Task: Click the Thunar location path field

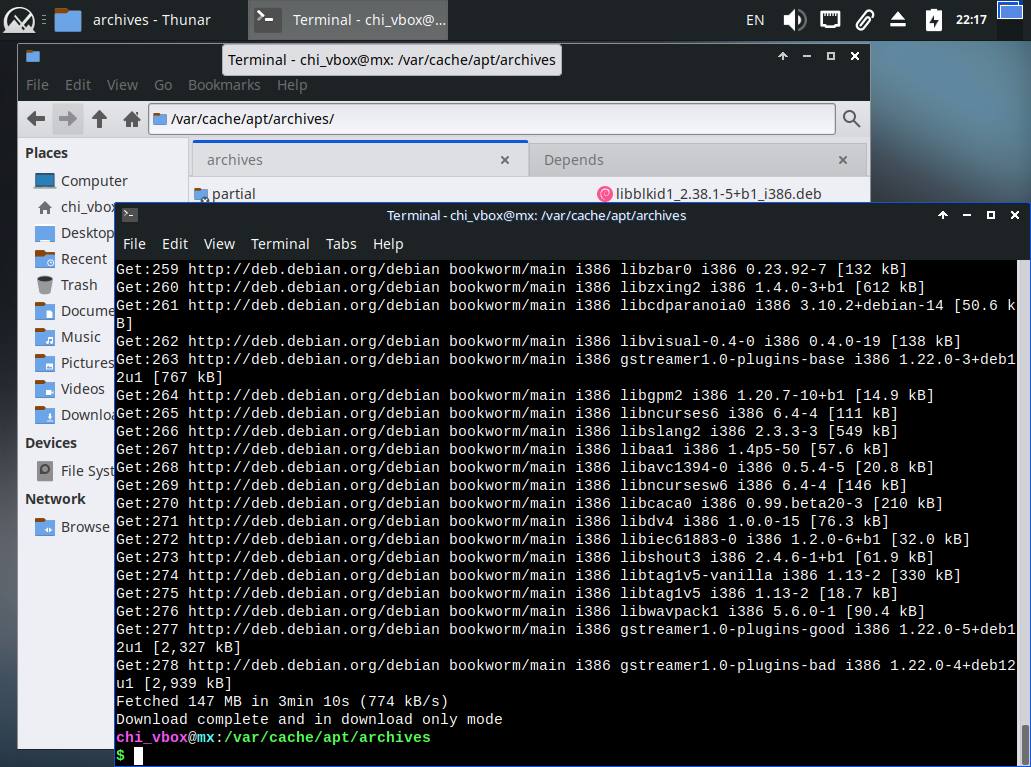Action: pyautogui.click(x=492, y=119)
